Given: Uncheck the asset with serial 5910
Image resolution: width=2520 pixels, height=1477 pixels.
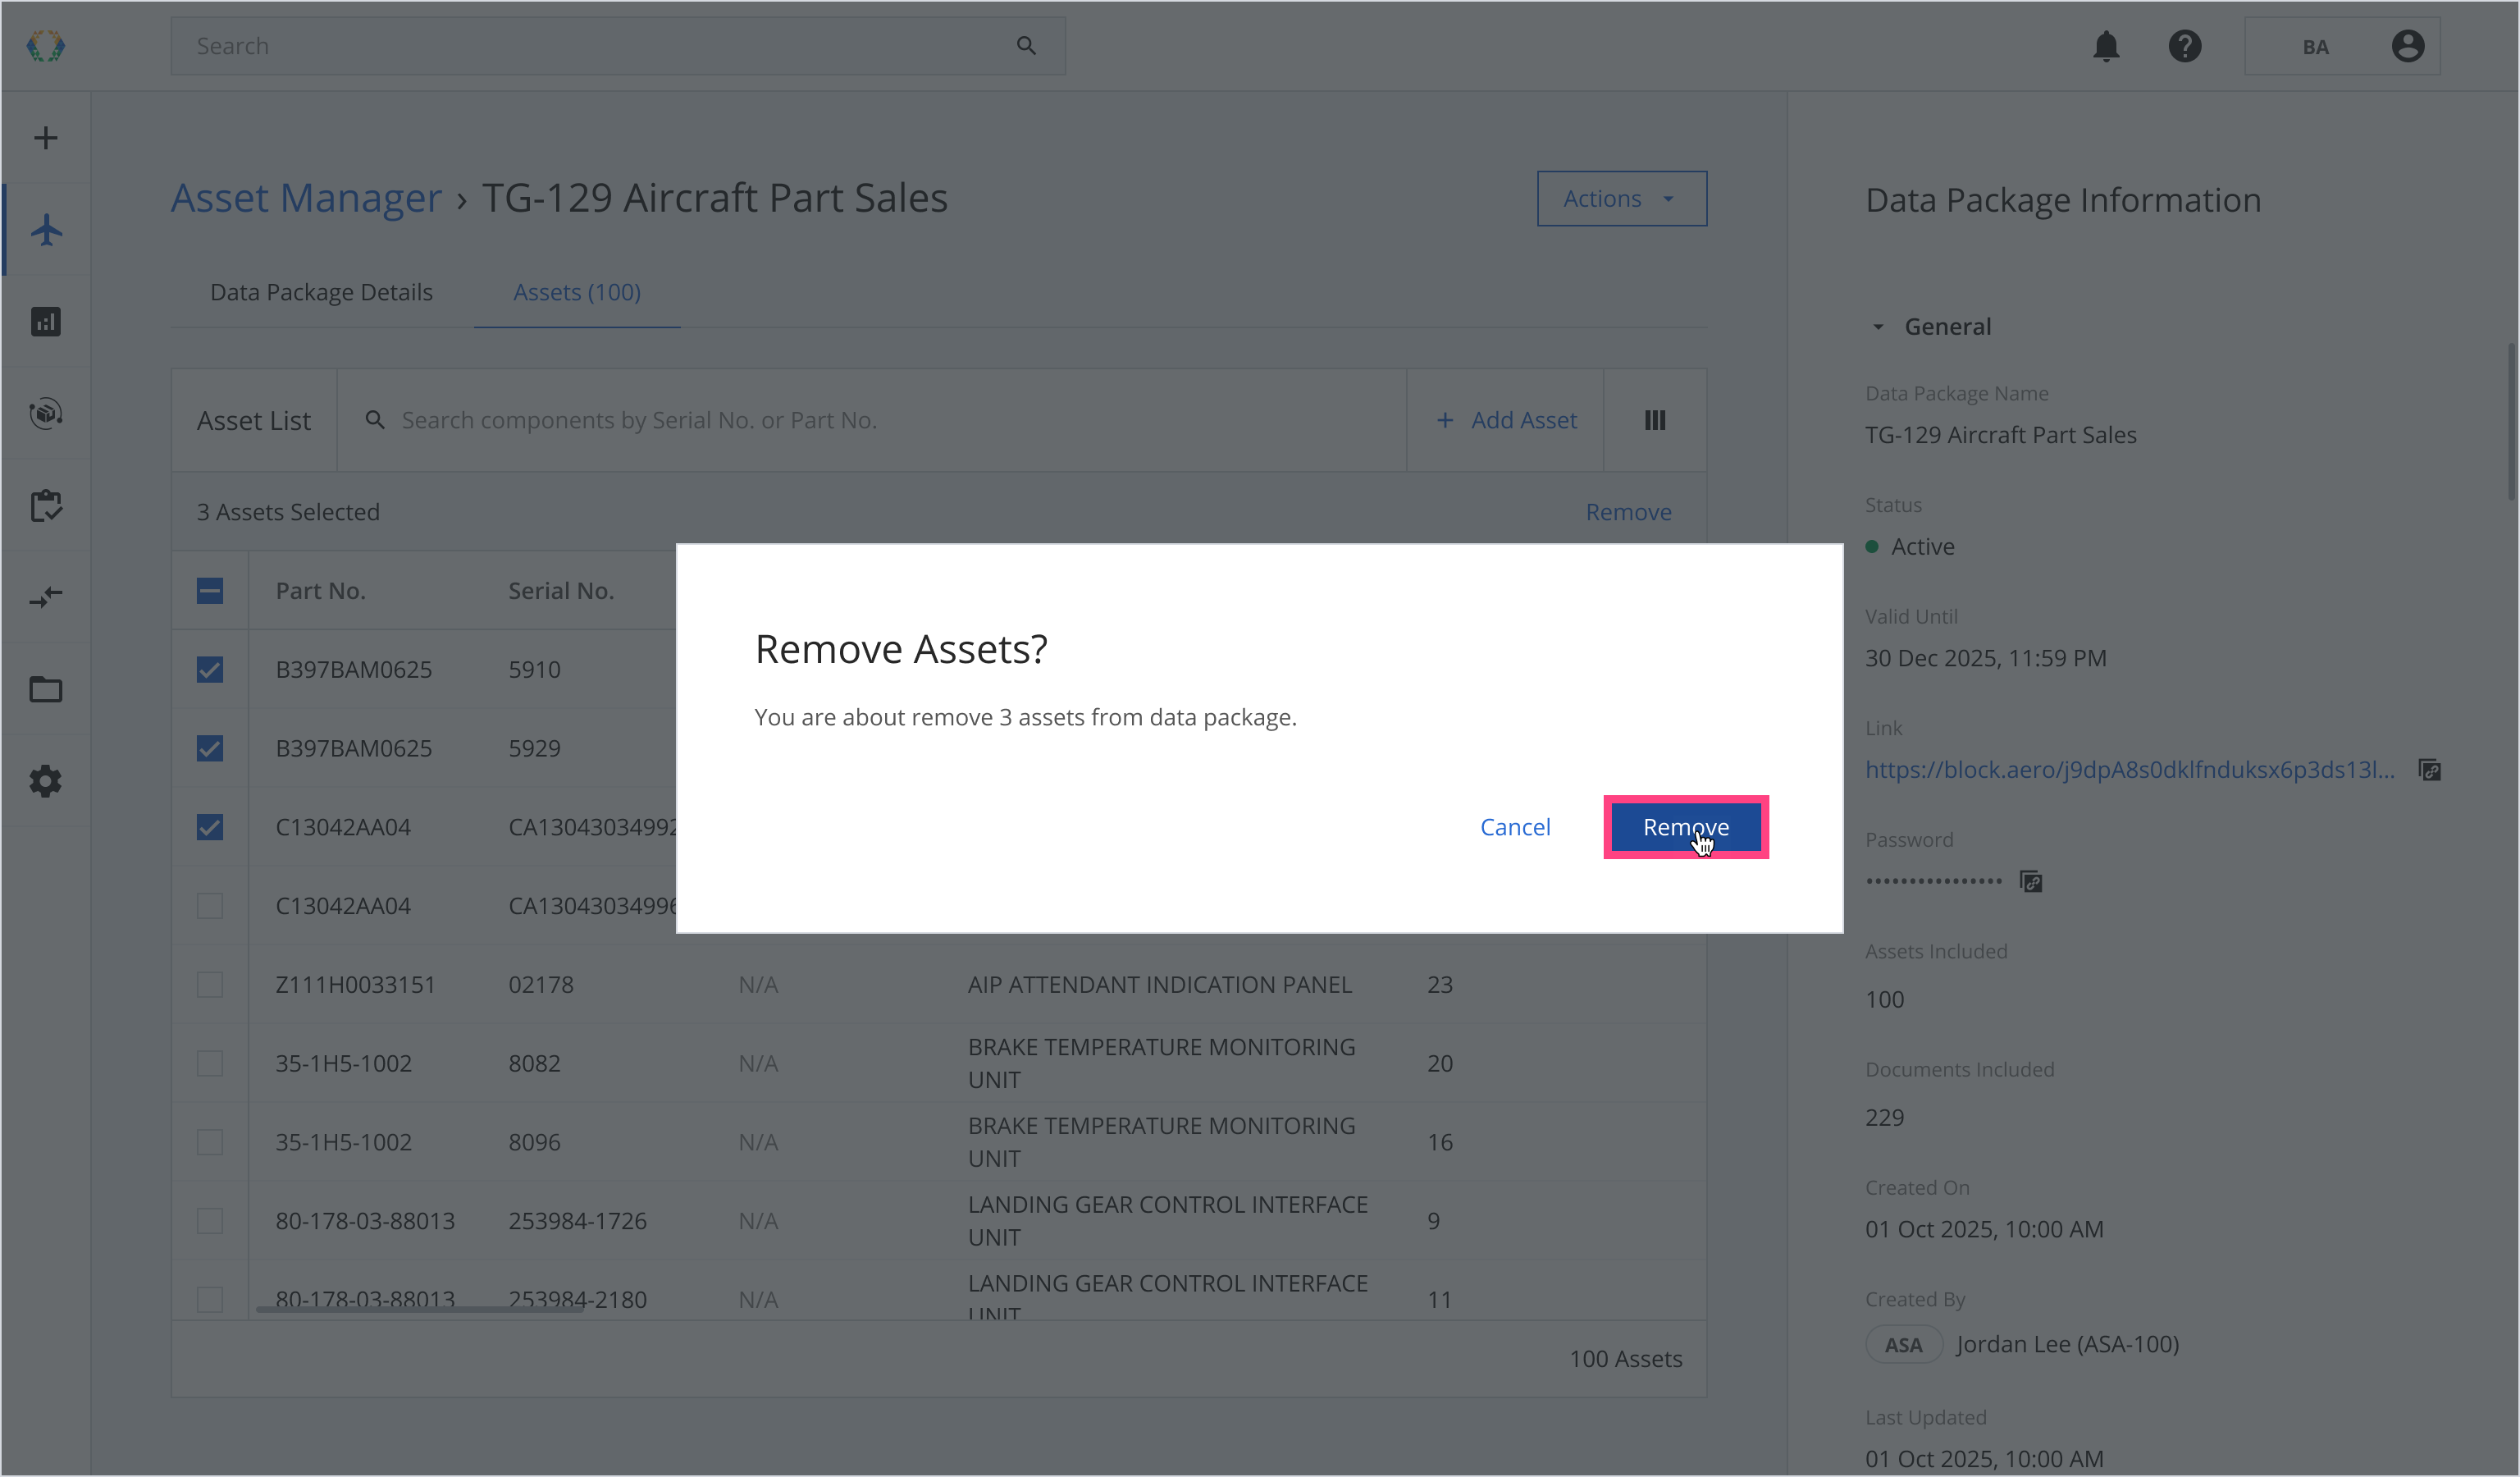Looking at the screenshot, I should coord(210,669).
